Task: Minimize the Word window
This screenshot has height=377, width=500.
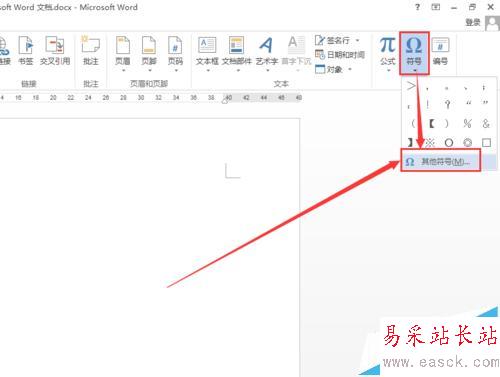Action: point(454,7)
